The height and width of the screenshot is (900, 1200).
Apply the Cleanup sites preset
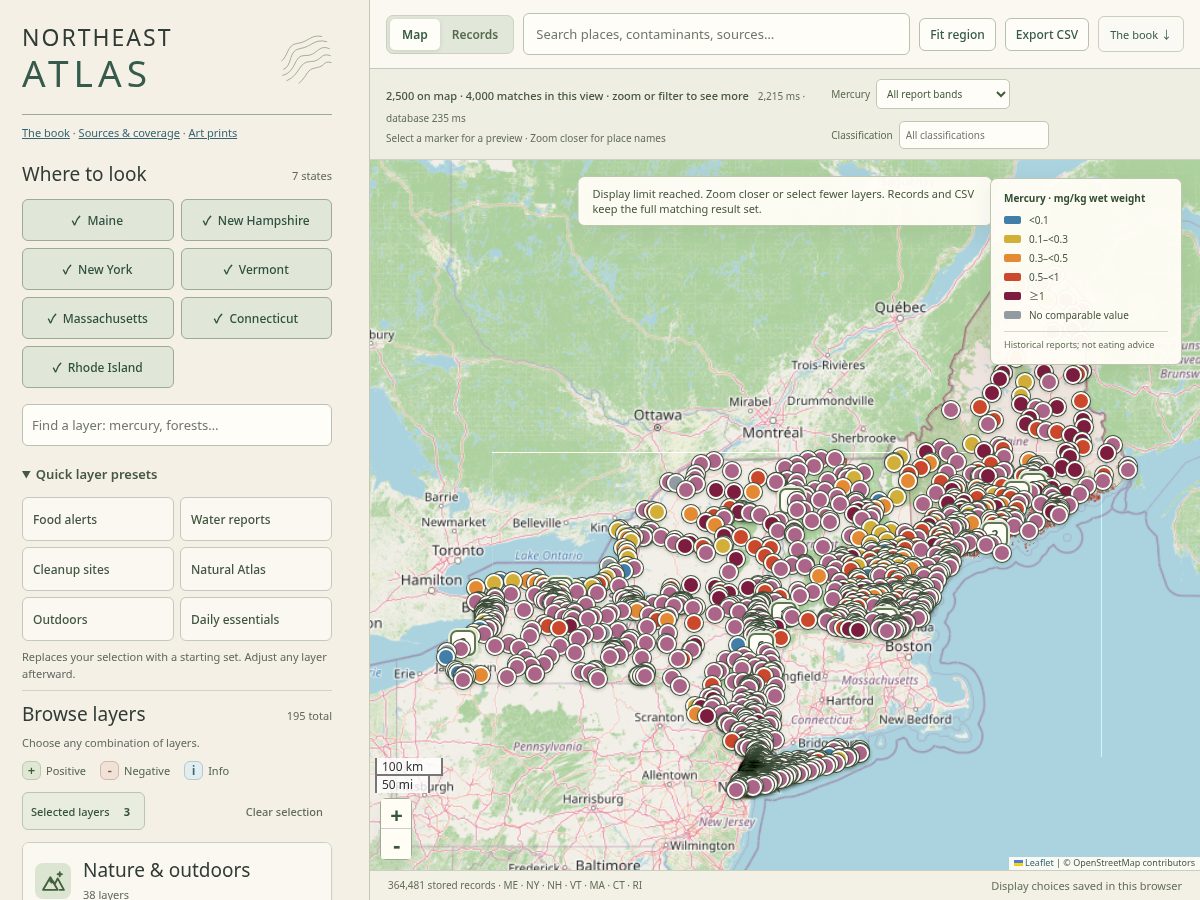[x=98, y=569]
